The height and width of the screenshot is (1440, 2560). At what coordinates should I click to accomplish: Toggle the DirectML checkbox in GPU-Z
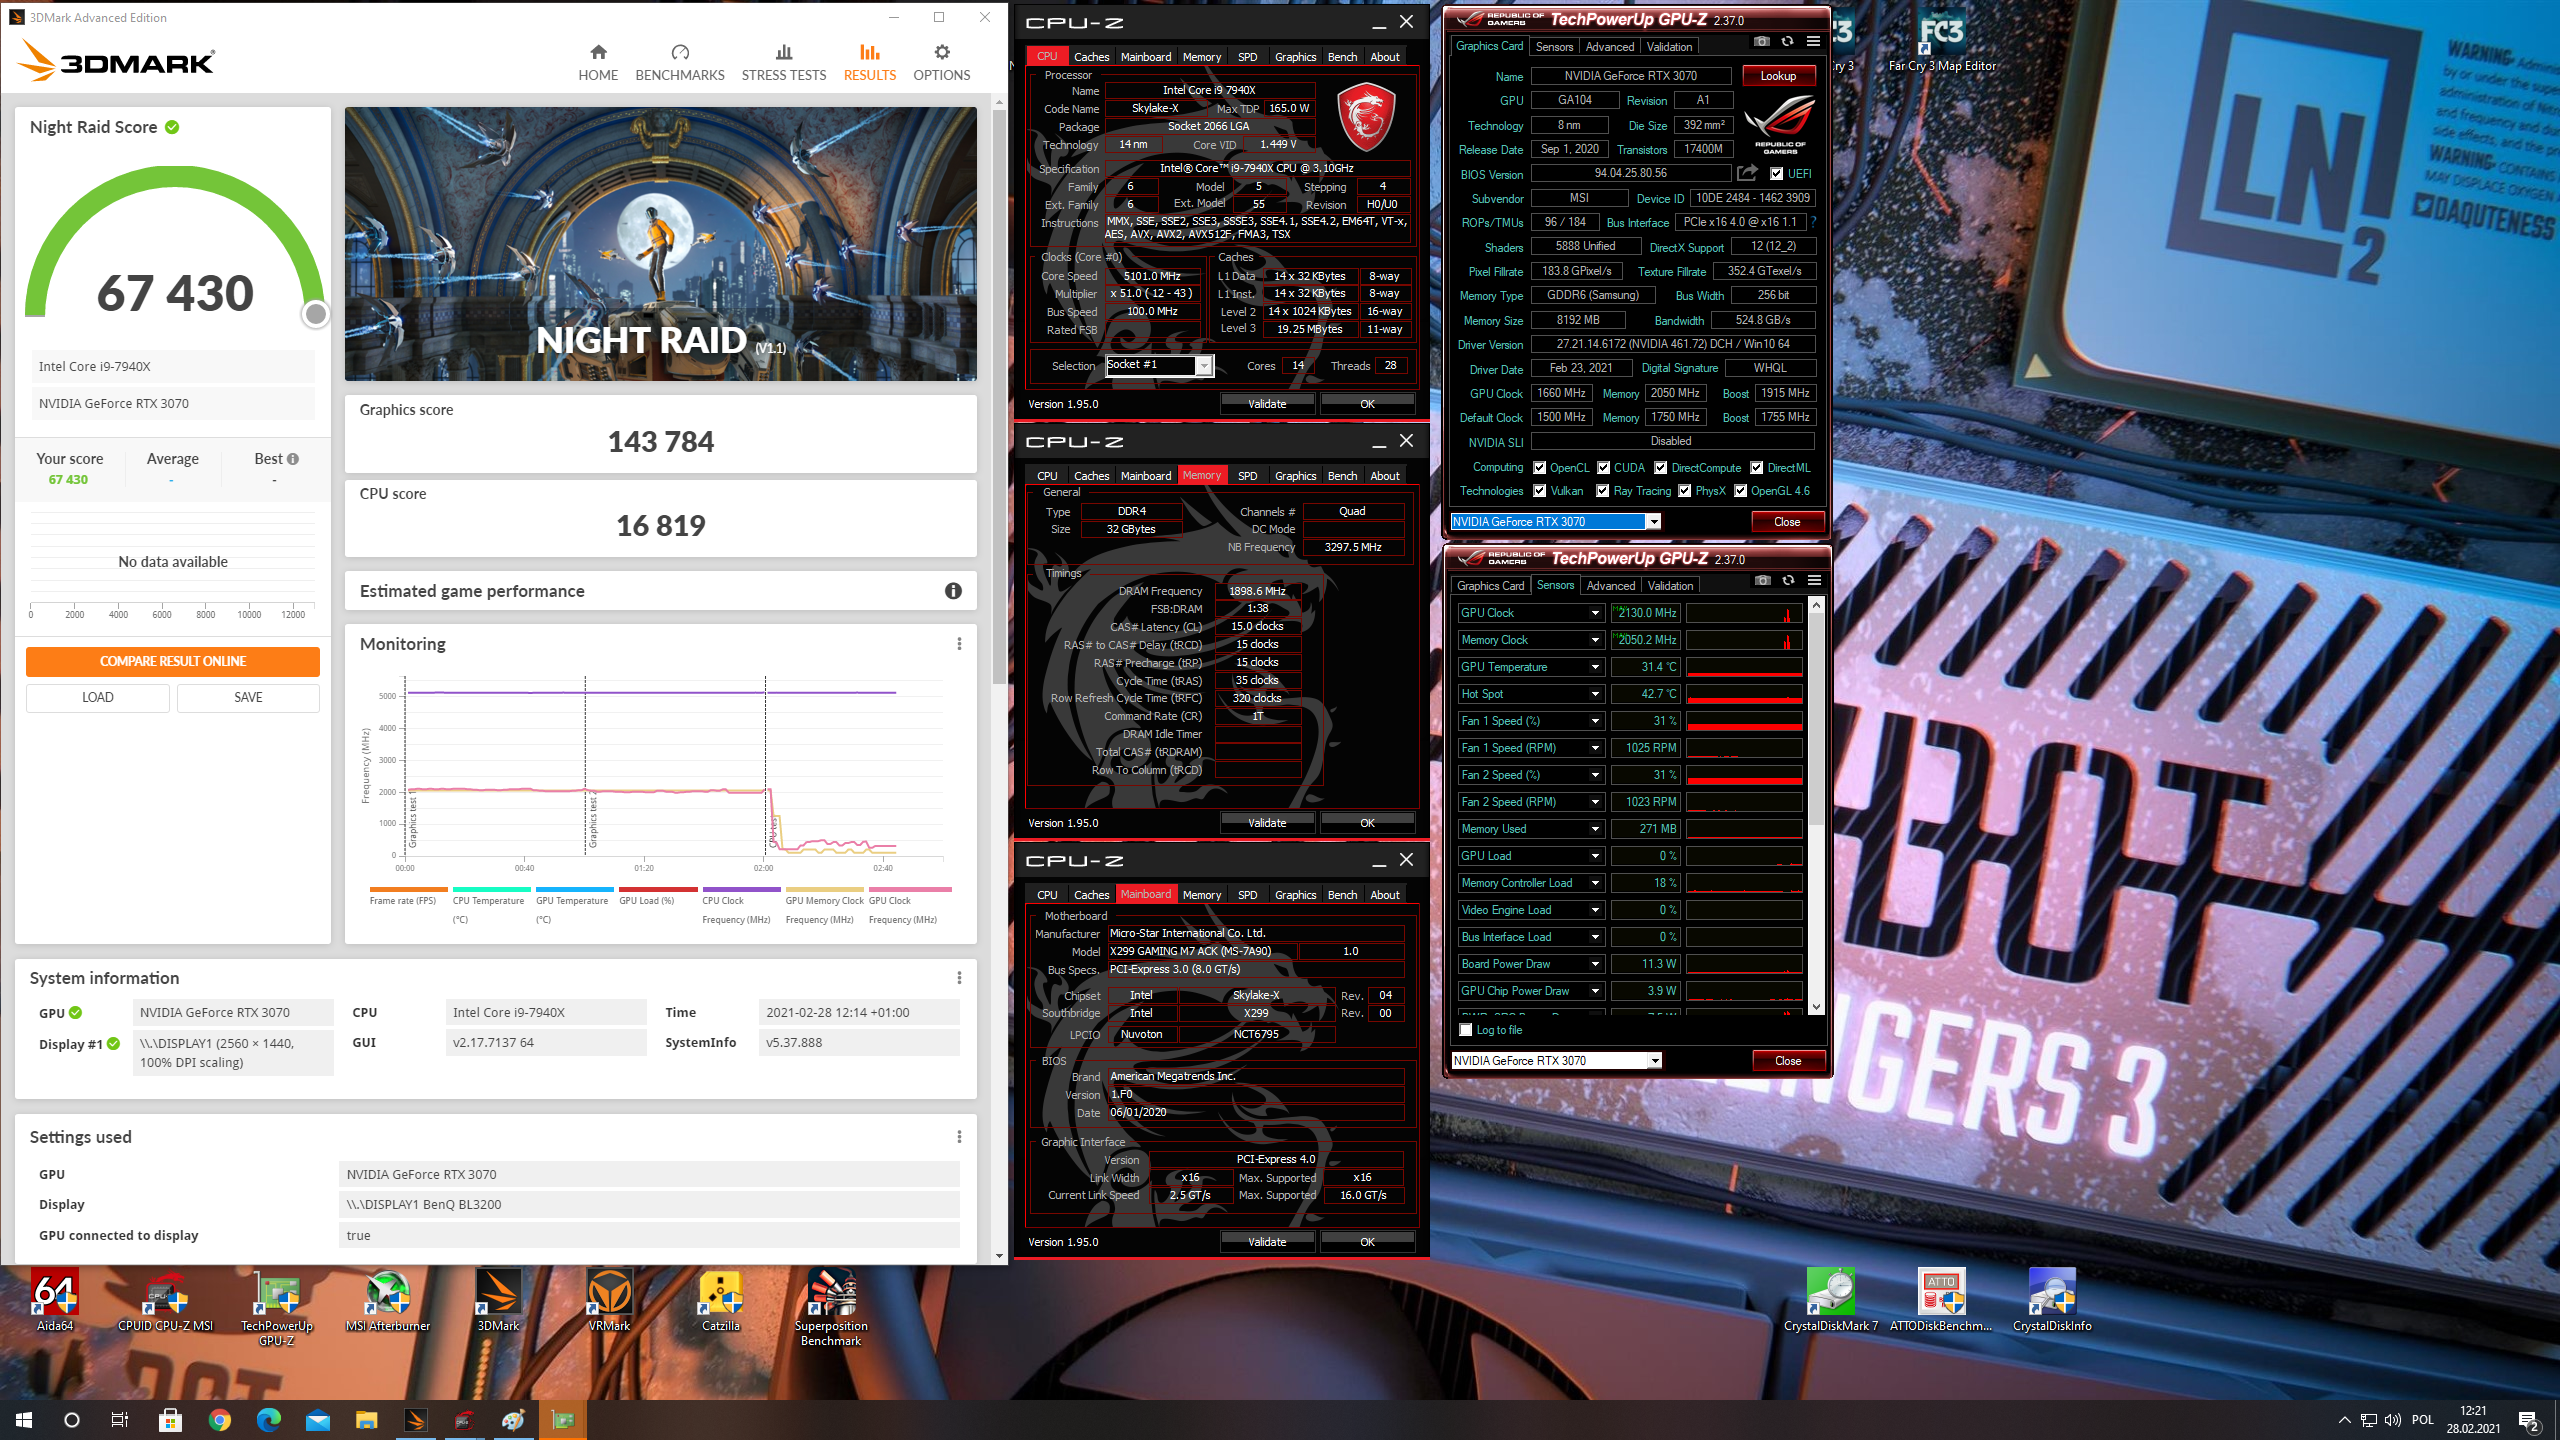1756,468
